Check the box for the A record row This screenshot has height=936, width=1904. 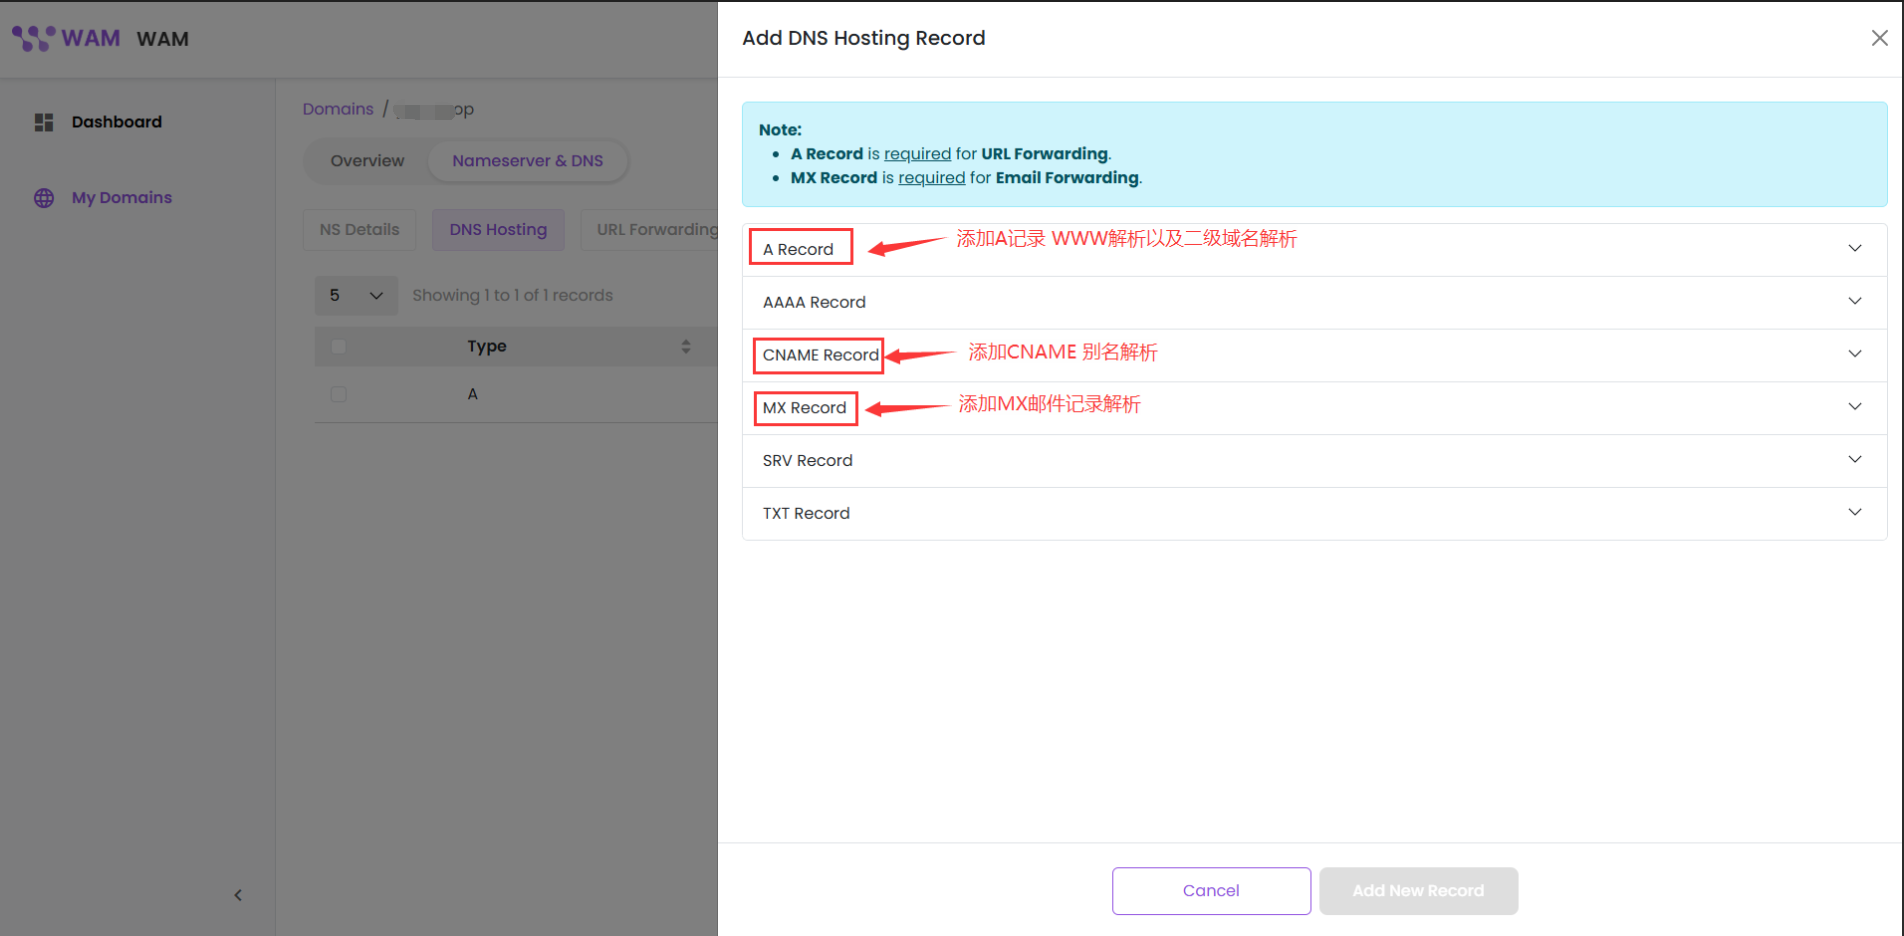click(339, 394)
